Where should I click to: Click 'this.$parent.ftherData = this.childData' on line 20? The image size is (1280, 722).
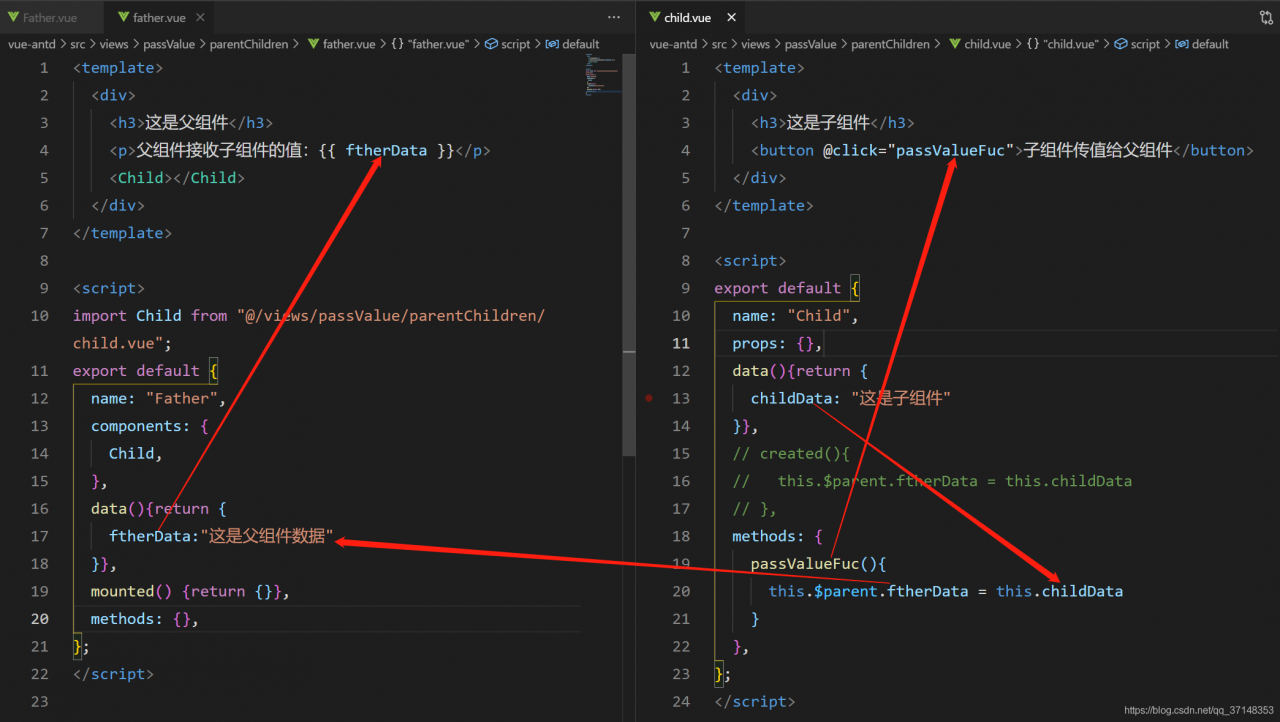(946, 591)
